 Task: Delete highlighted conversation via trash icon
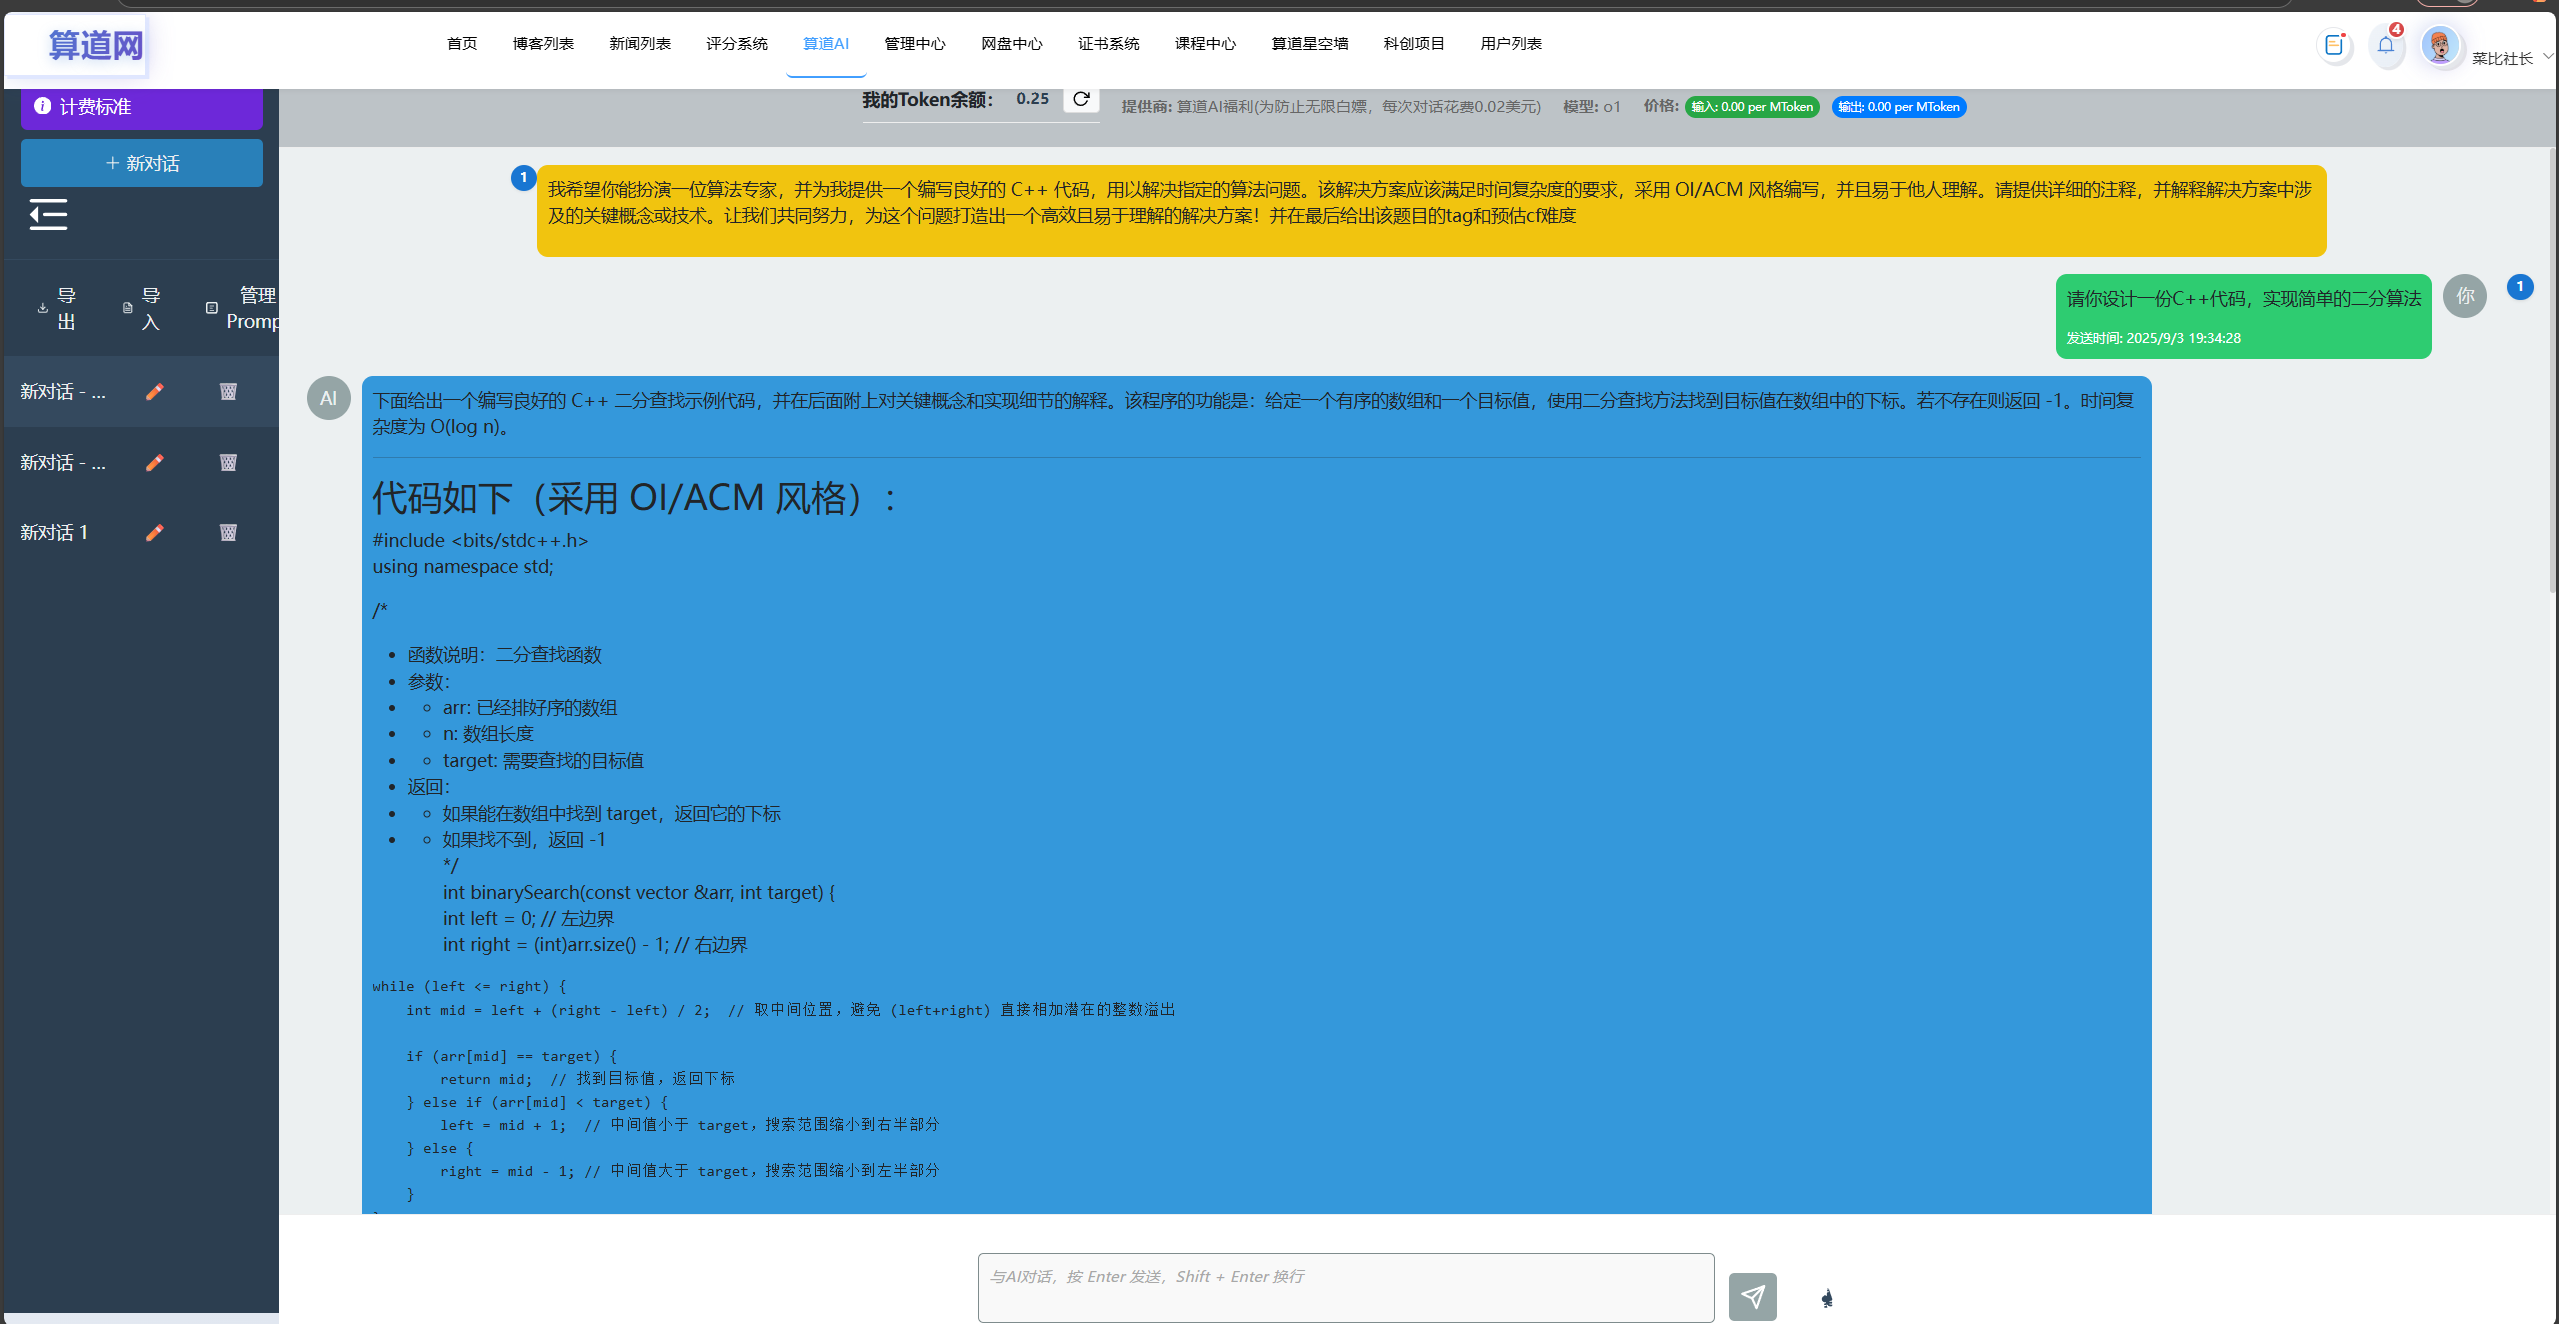228,392
